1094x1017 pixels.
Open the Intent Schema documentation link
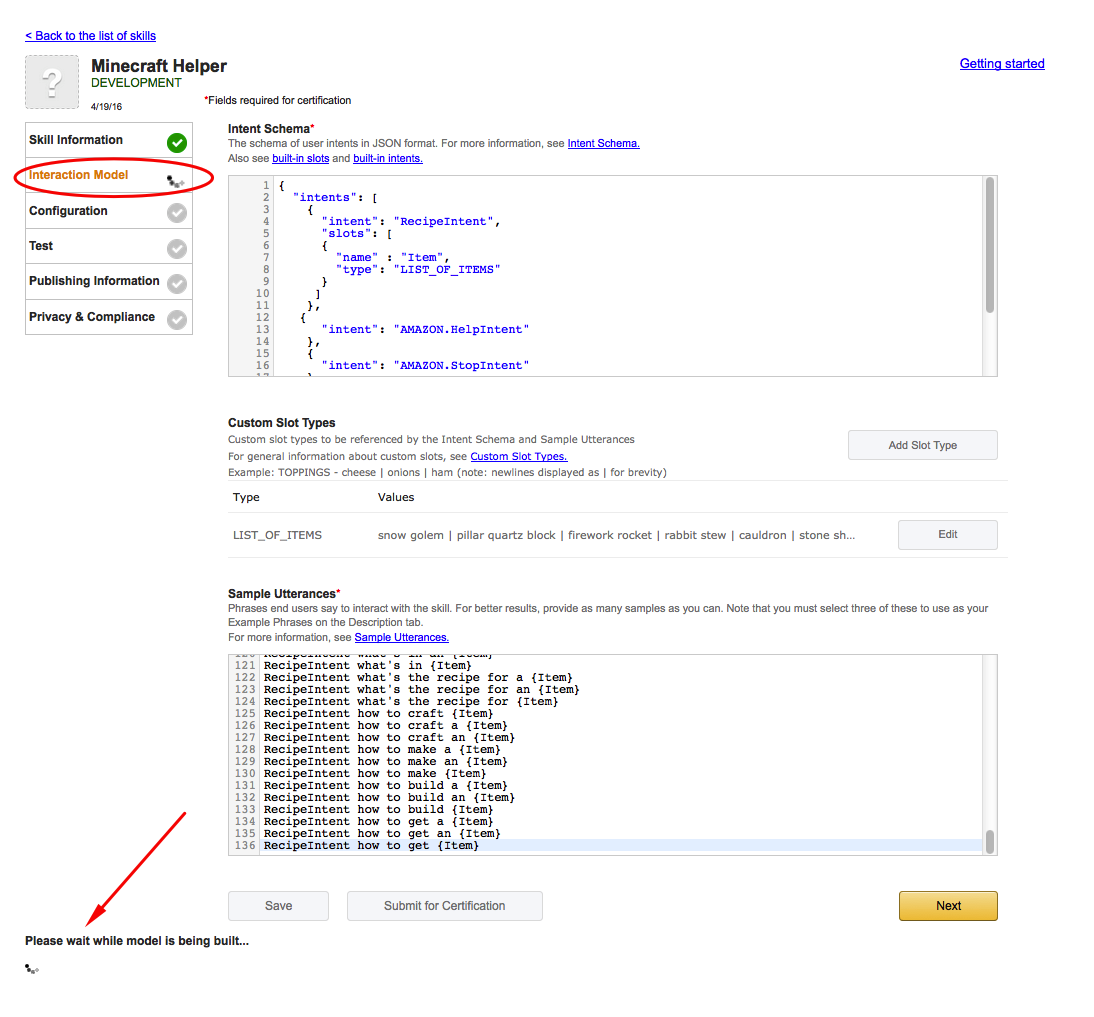[x=604, y=143]
